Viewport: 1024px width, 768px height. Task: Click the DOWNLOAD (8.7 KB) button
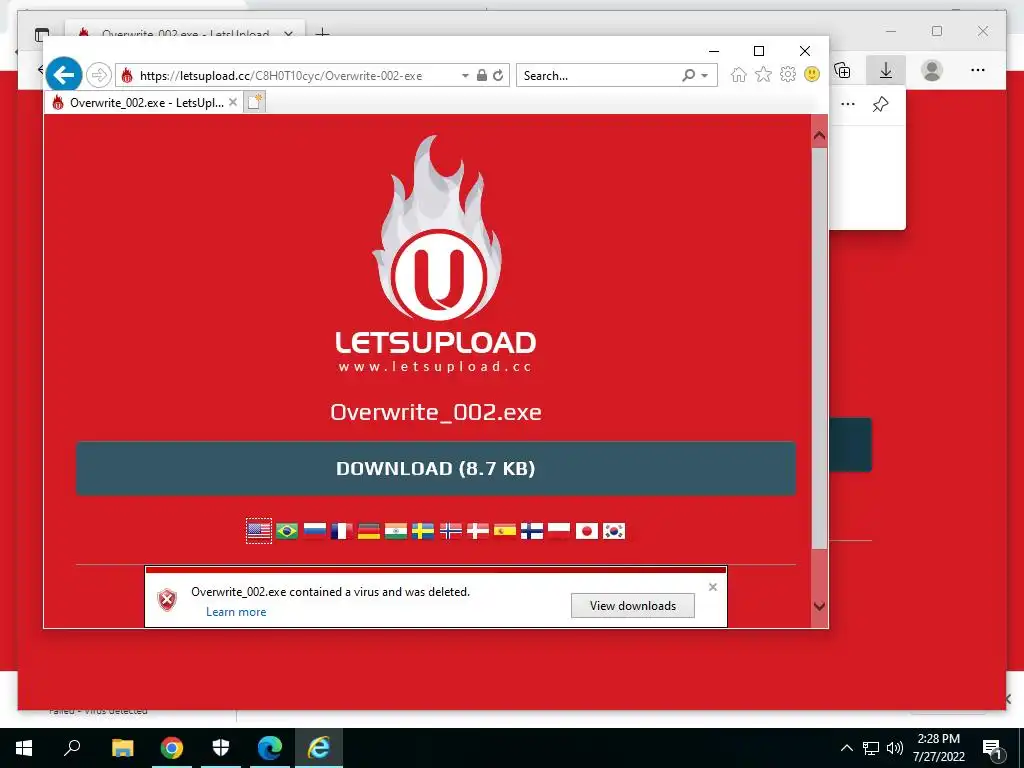436,468
